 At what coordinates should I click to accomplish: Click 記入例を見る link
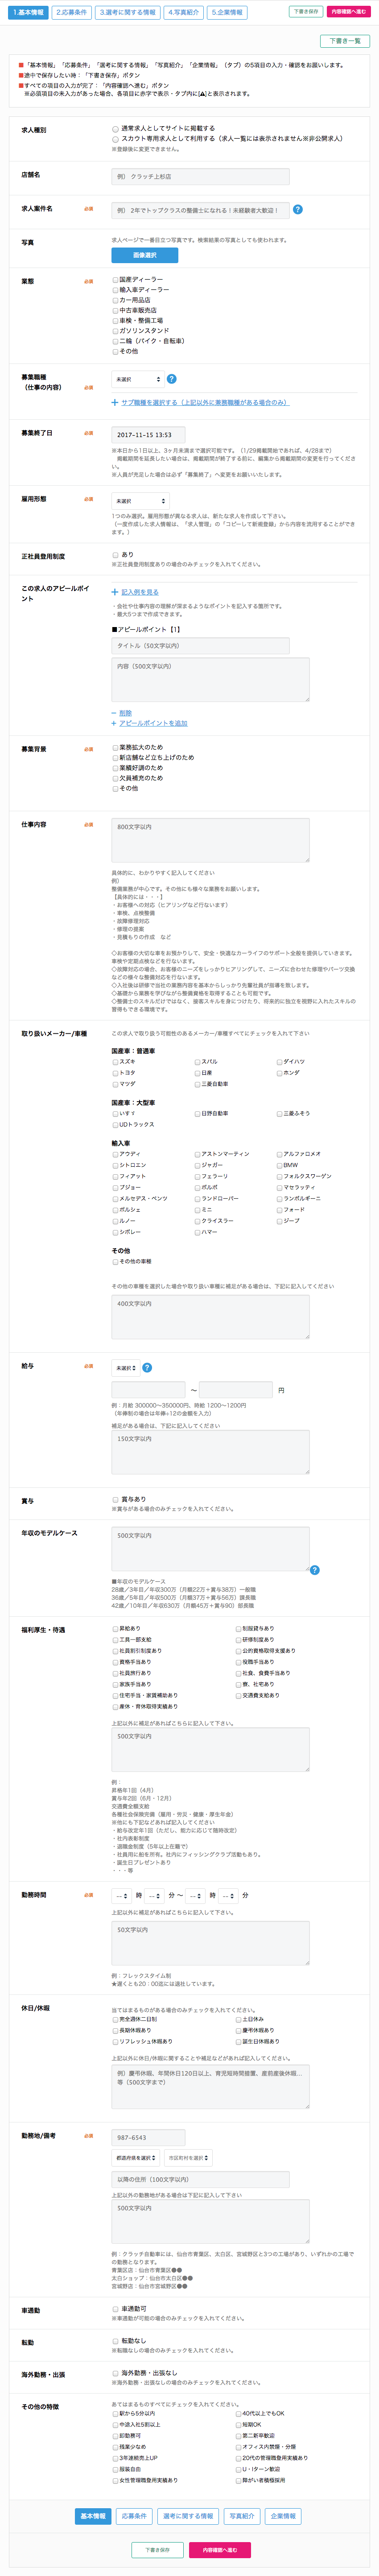pos(139,592)
